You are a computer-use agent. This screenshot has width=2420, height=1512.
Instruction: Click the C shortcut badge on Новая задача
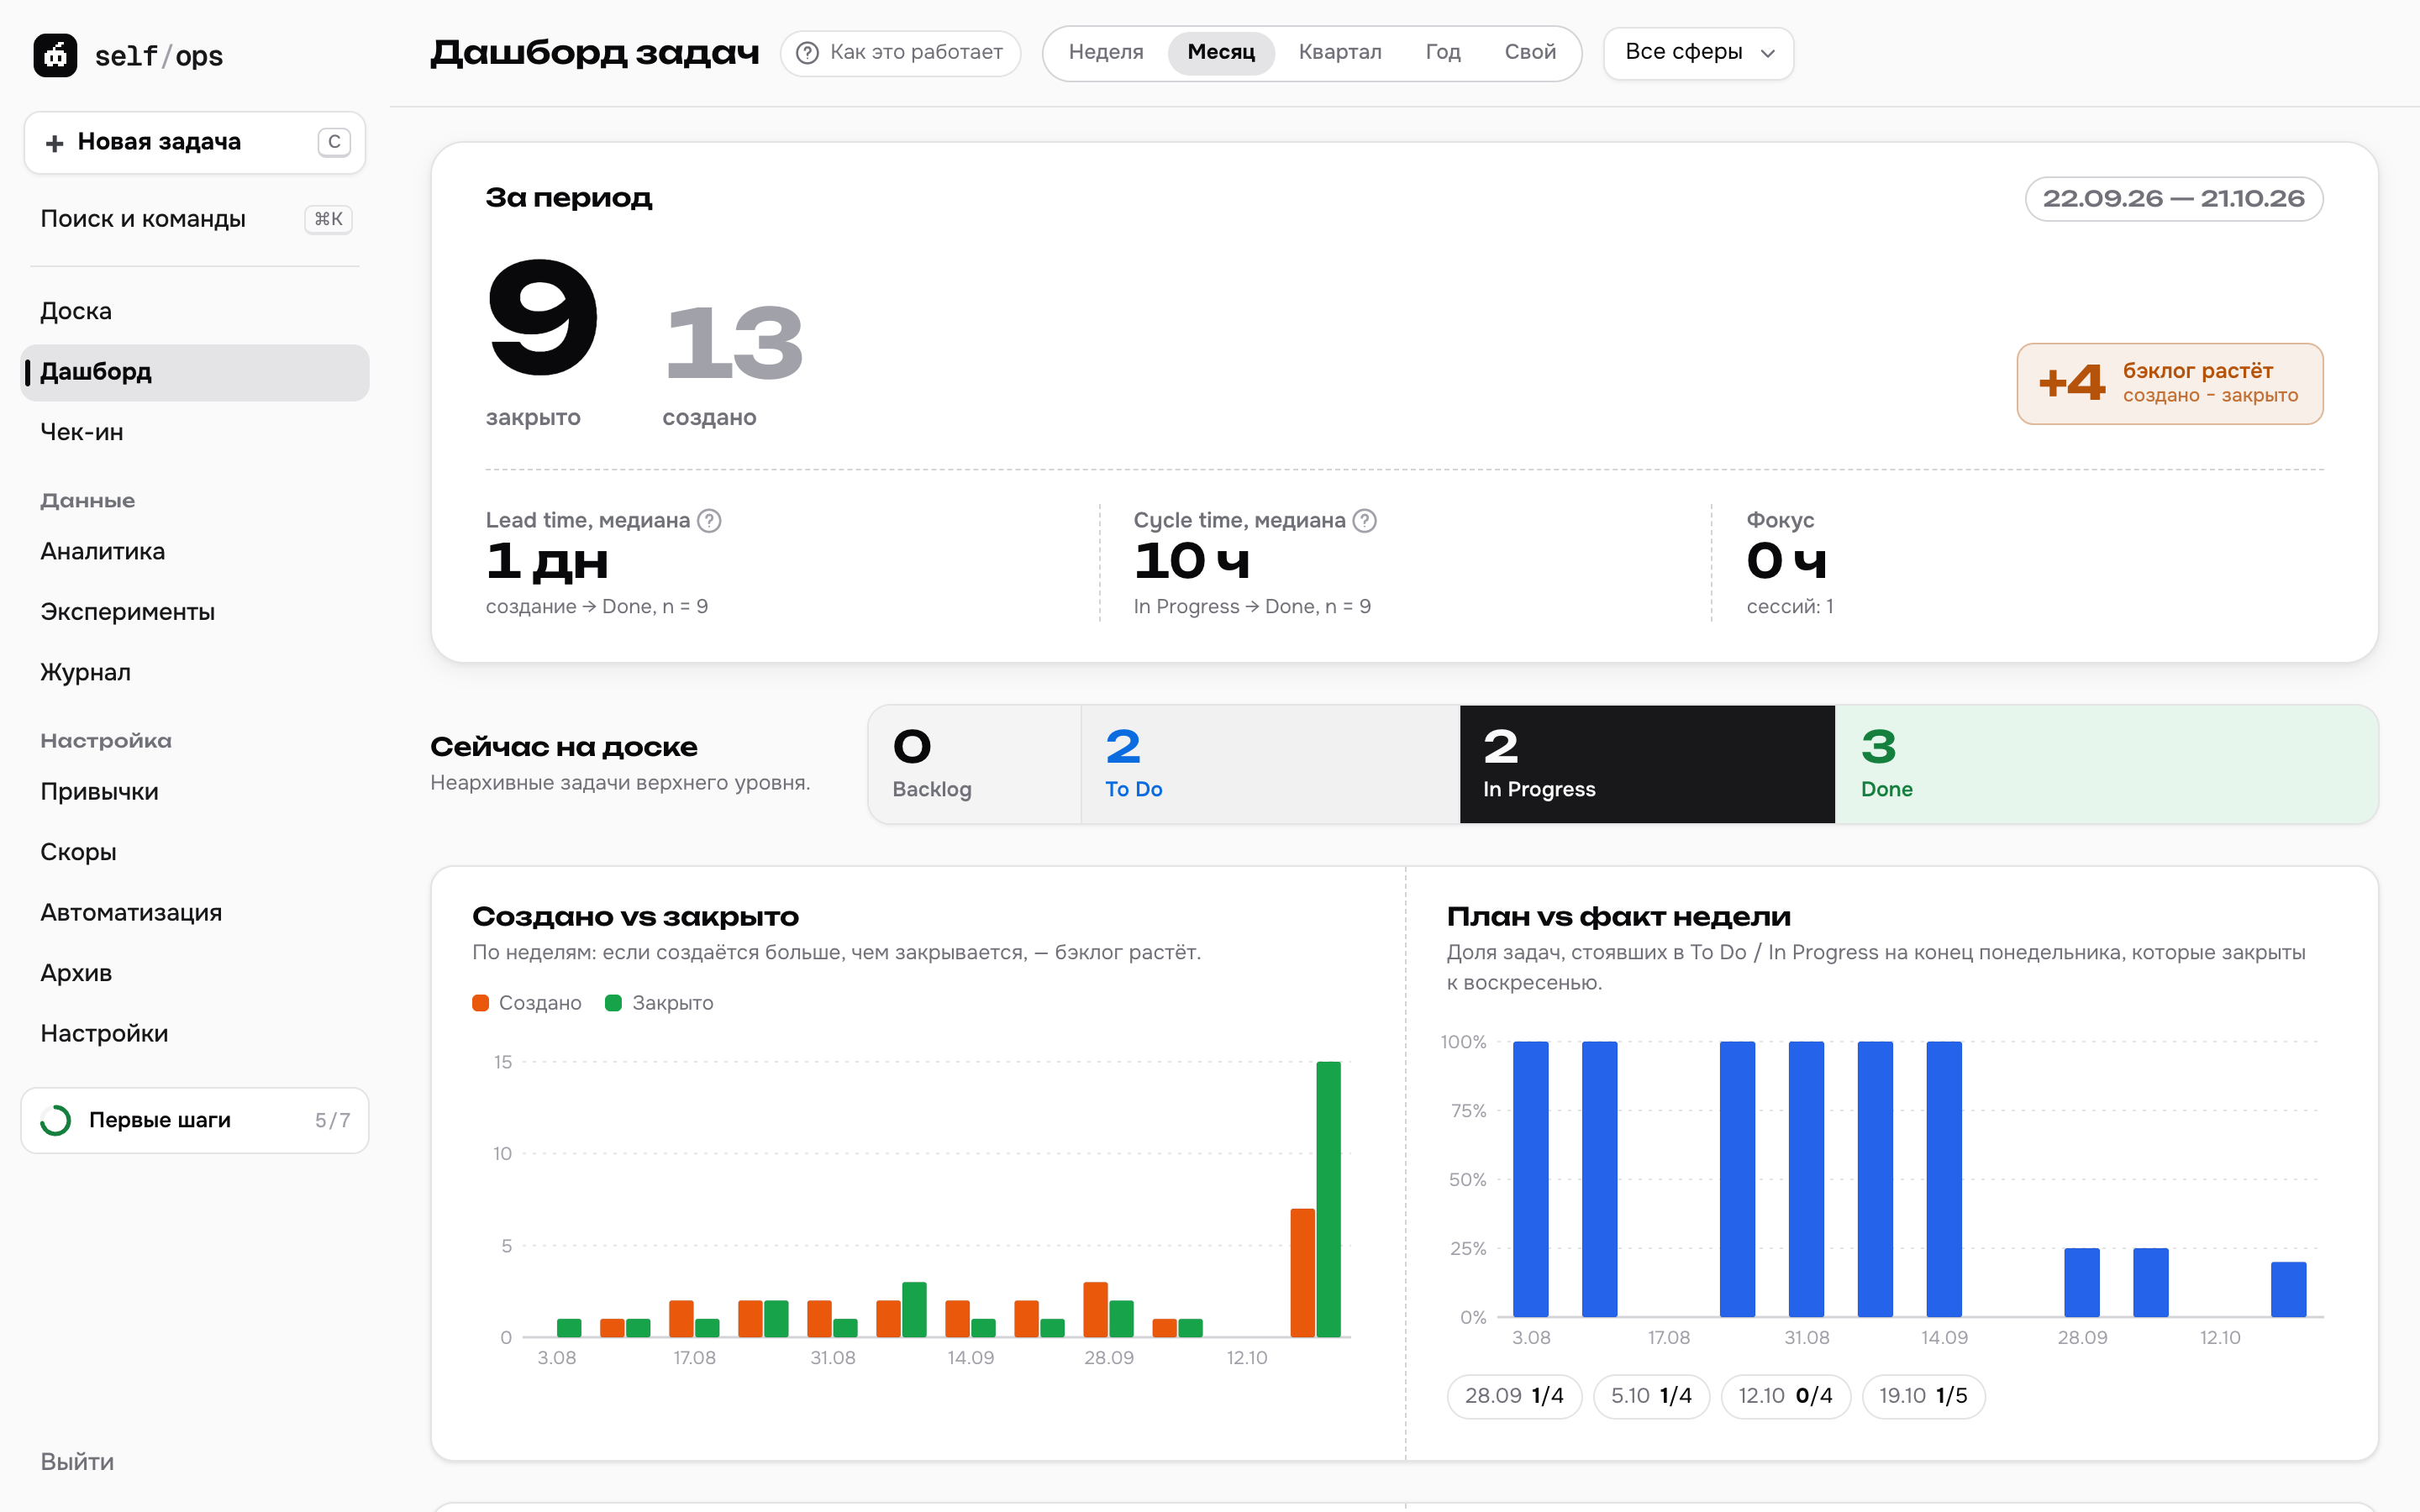tap(334, 142)
